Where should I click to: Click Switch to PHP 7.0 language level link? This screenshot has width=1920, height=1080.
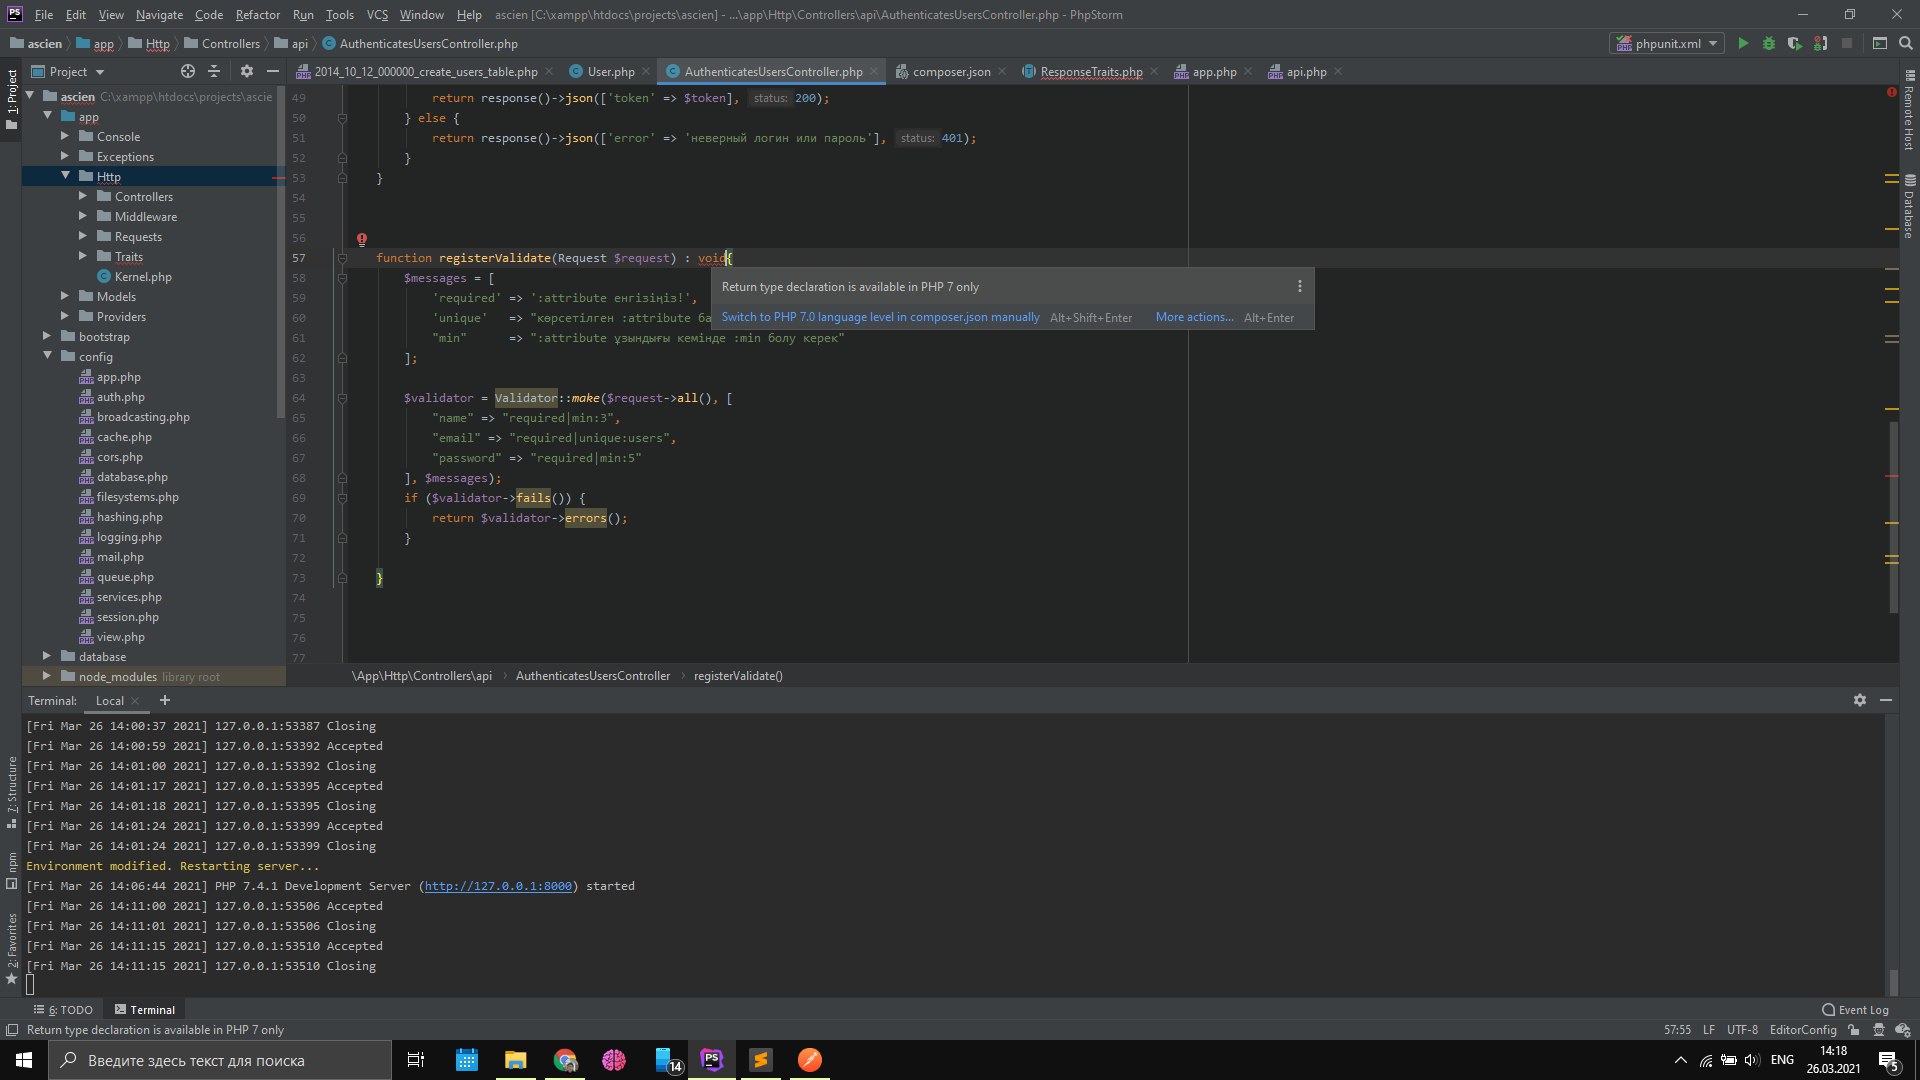click(880, 317)
